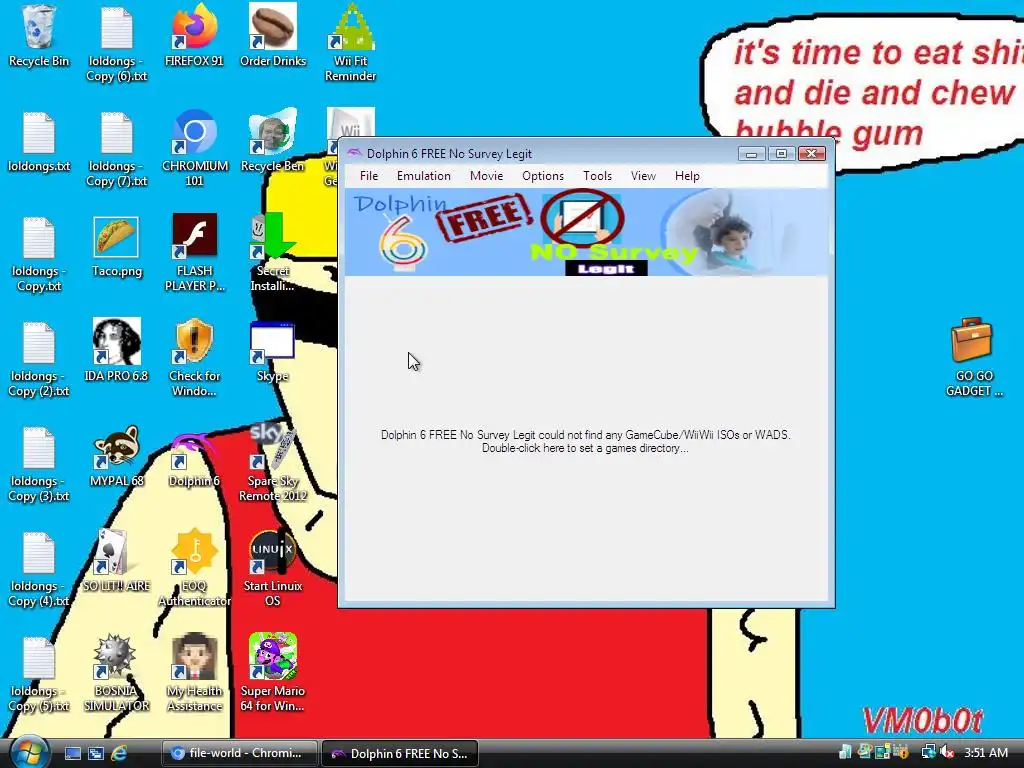
Task: Click Show Desktop quick launch icon
Action: coord(72,753)
